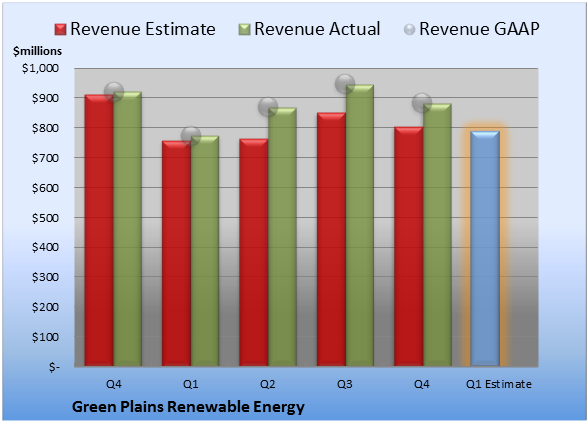Select the red estimate bar for Q3
Viewport: 588px width, 422px height.
coord(331,239)
